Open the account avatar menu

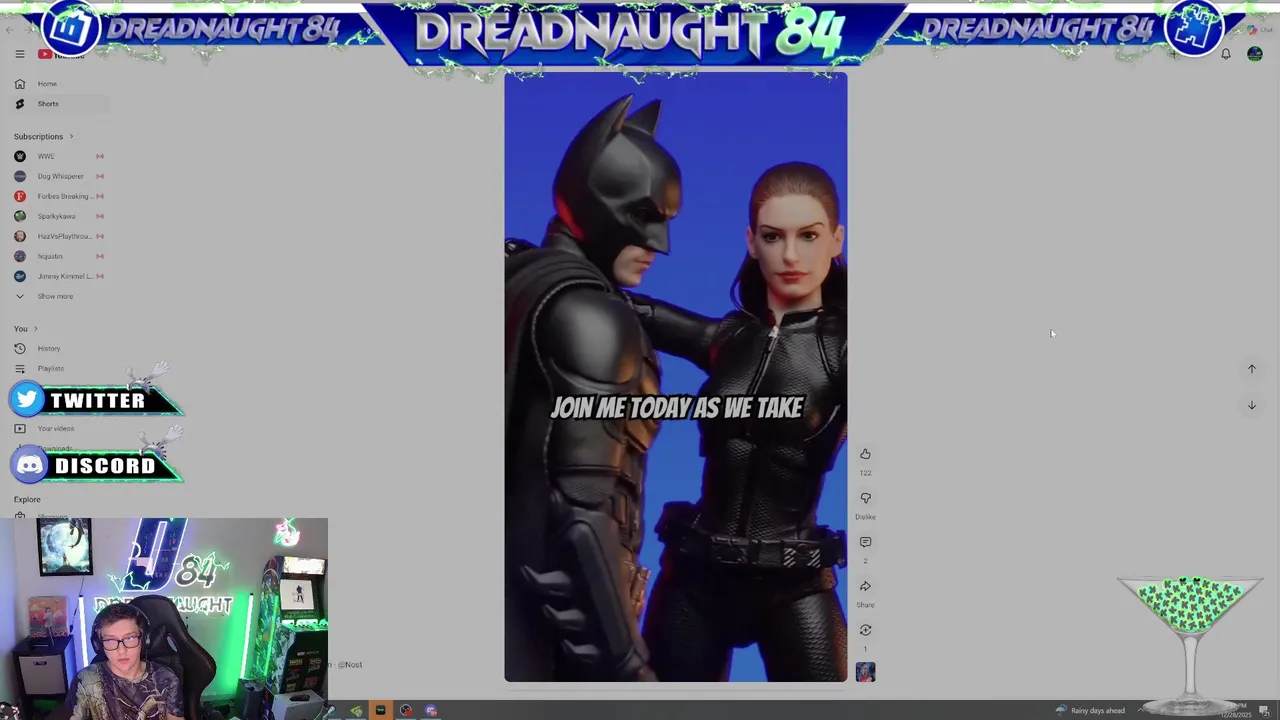(x=1255, y=54)
